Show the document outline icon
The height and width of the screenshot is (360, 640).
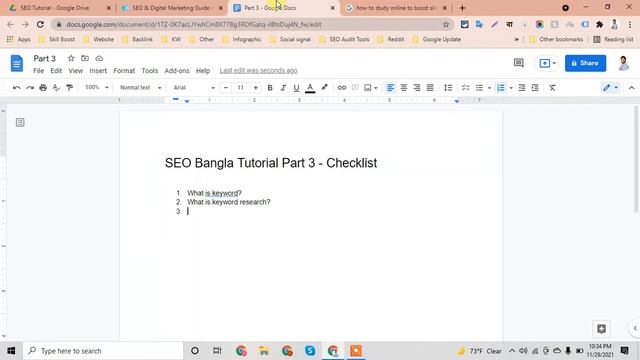(x=20, y=122)
